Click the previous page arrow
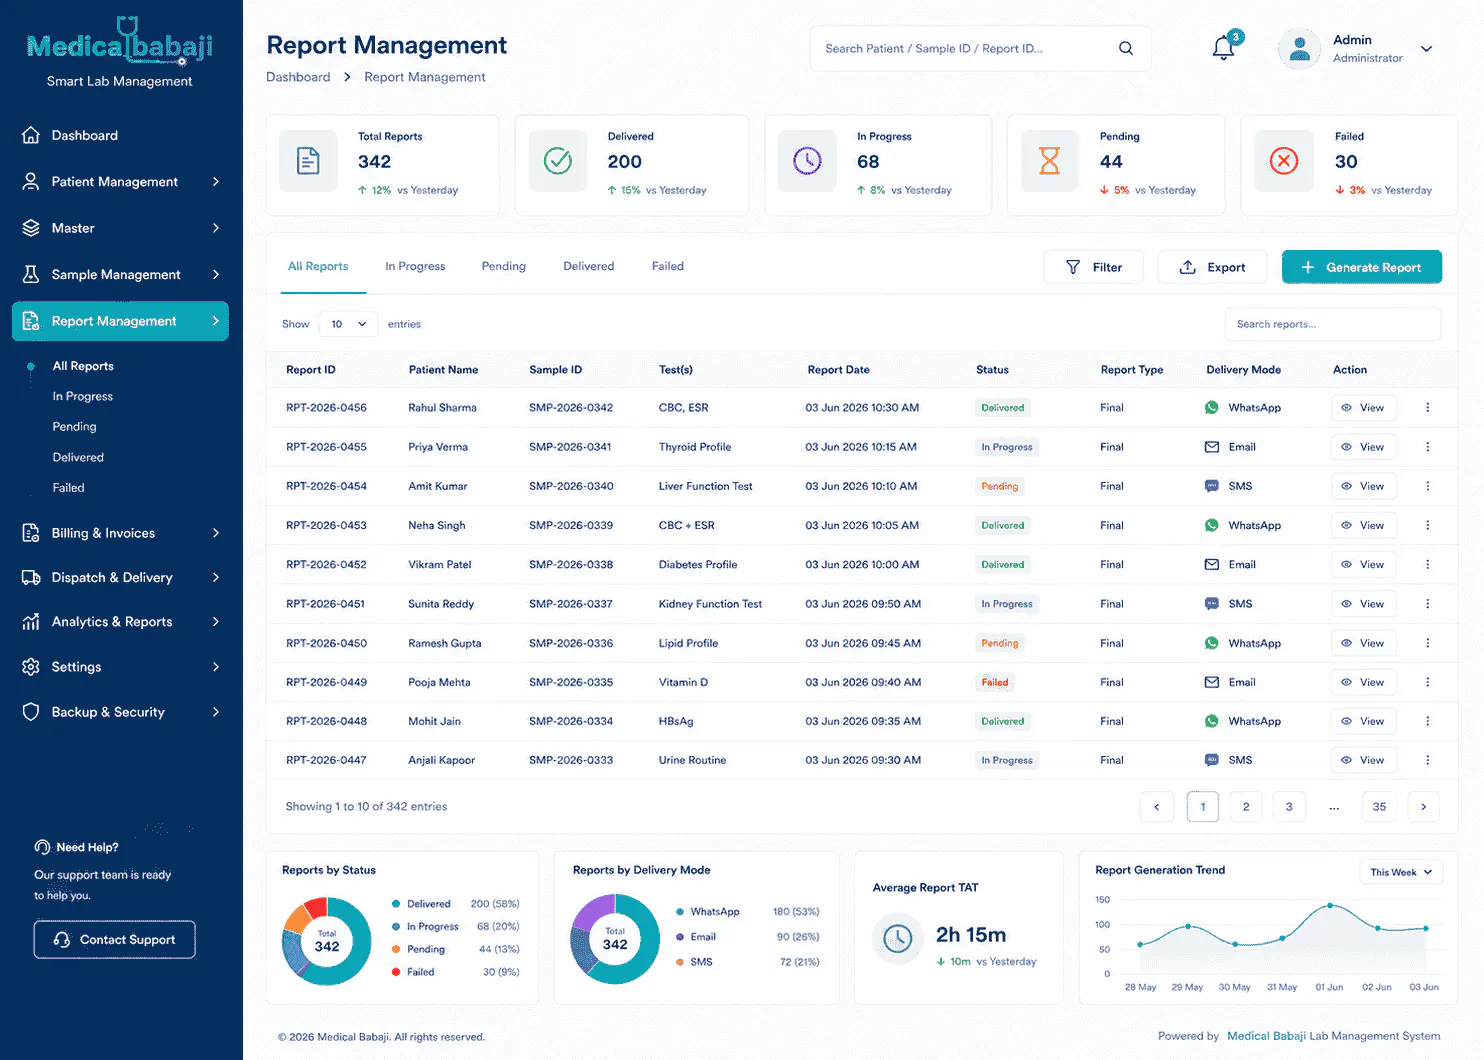 pyautogui.click(x=1157, y=806)
